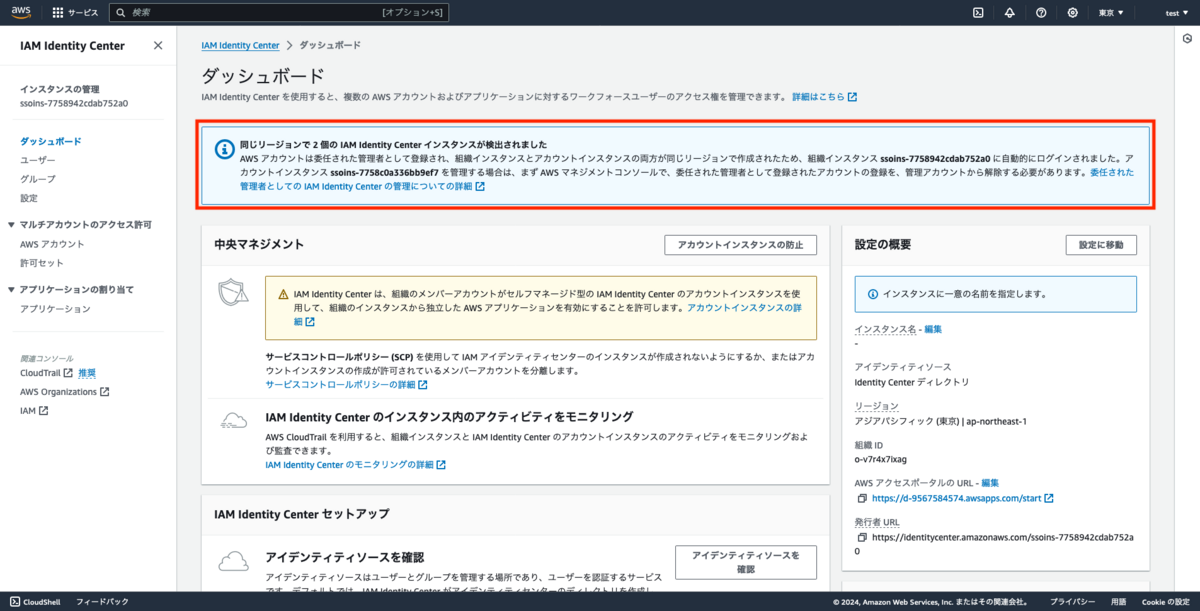Click warning triangle icon in yellow alert
The image size is (1200, 611).
[282, 295]
